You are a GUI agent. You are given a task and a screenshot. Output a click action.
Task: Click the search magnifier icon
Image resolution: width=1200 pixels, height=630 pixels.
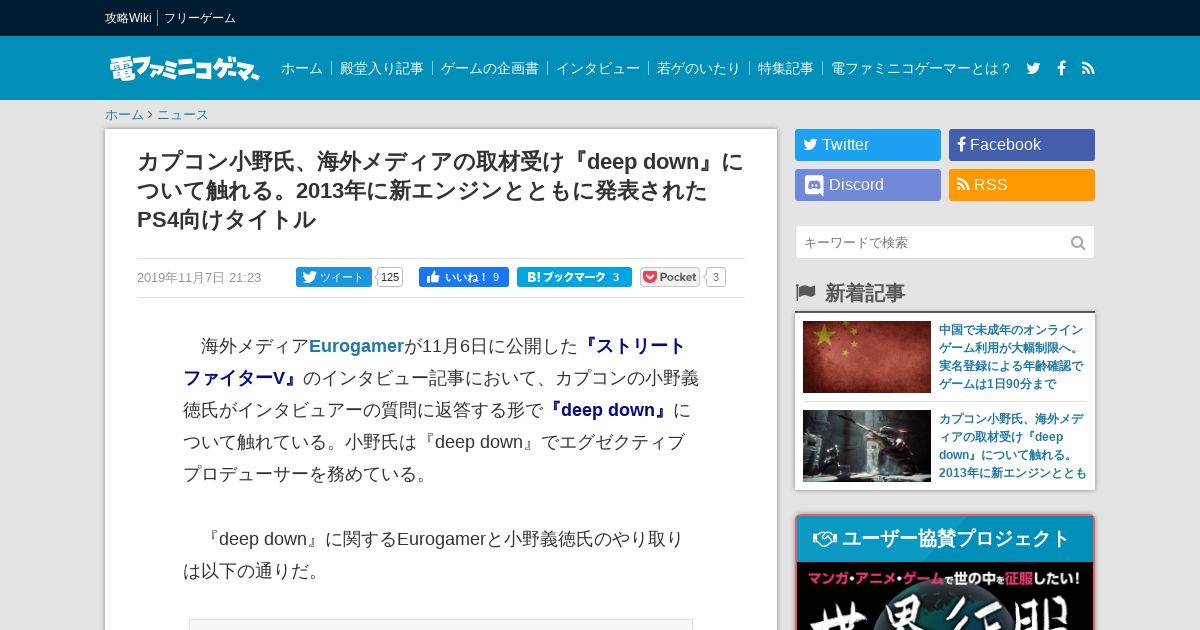tap(1078, 243)
